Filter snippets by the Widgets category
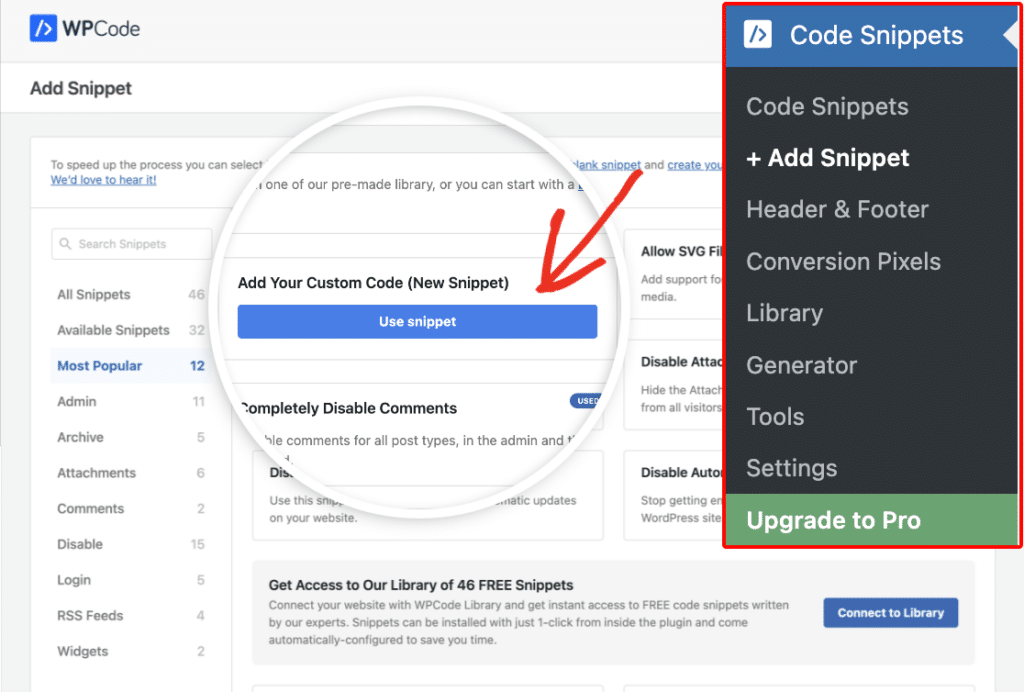The height and width of the screenshot is (692, 1024). (x=83, y=651)
